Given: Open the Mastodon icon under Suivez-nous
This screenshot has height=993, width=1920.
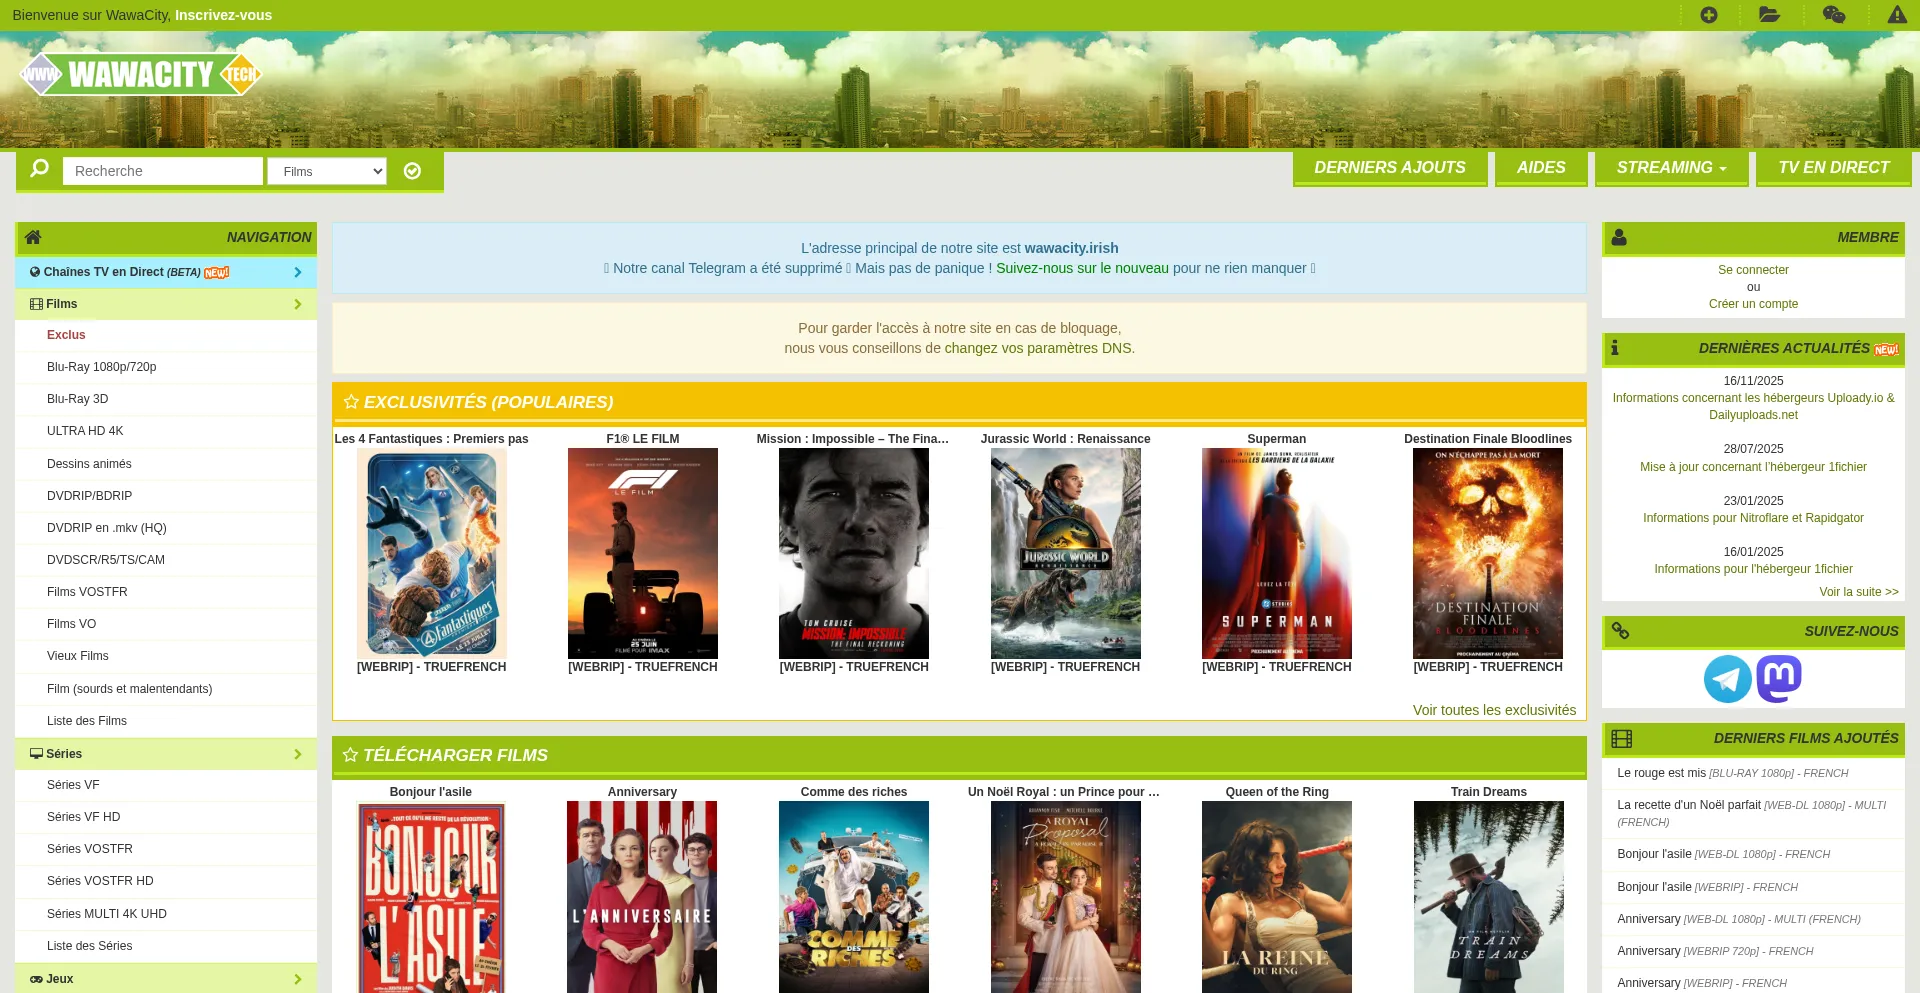Looking at the screenshot, I should click(1779, 679).
